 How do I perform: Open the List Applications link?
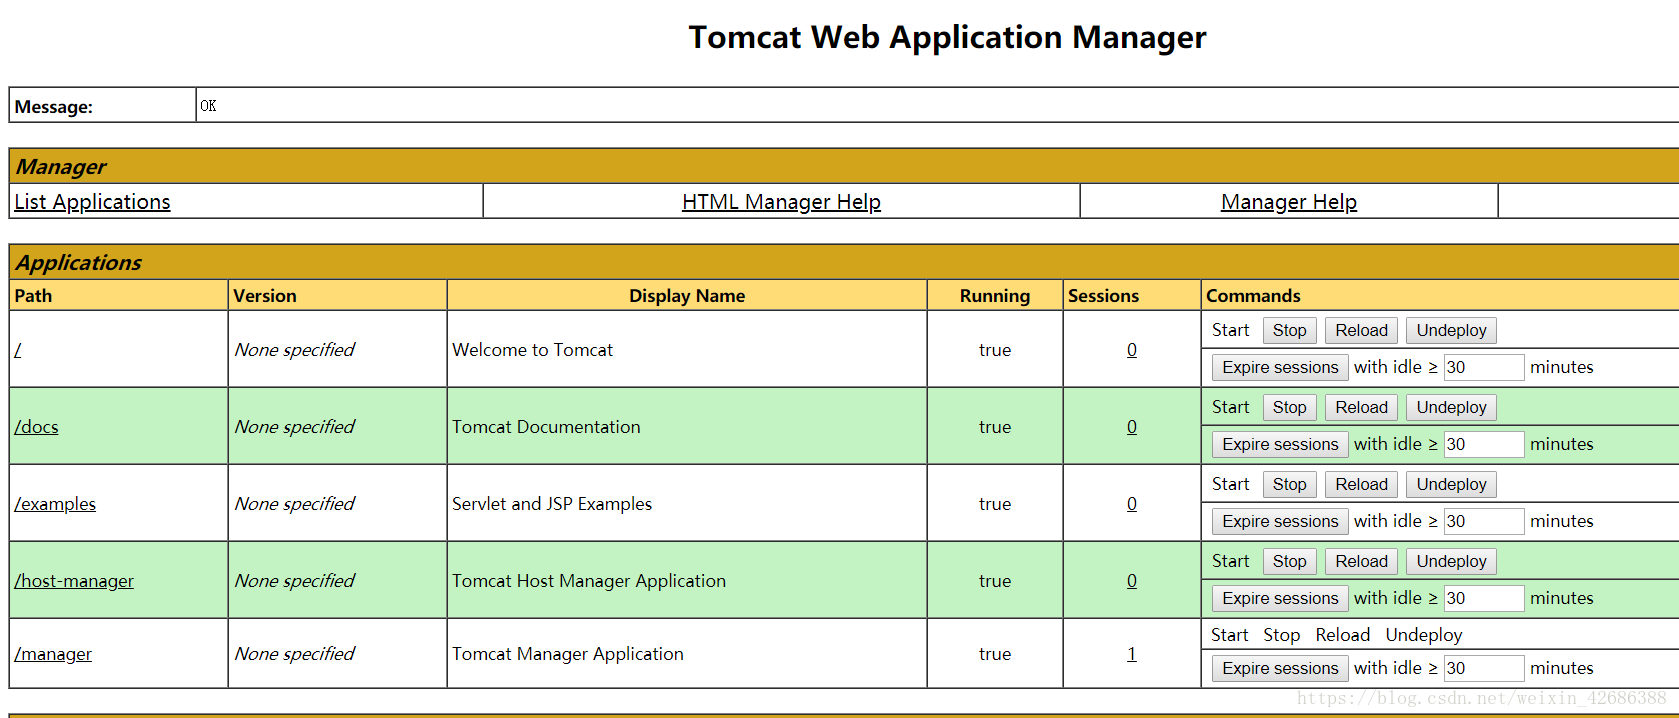[92, 202]
